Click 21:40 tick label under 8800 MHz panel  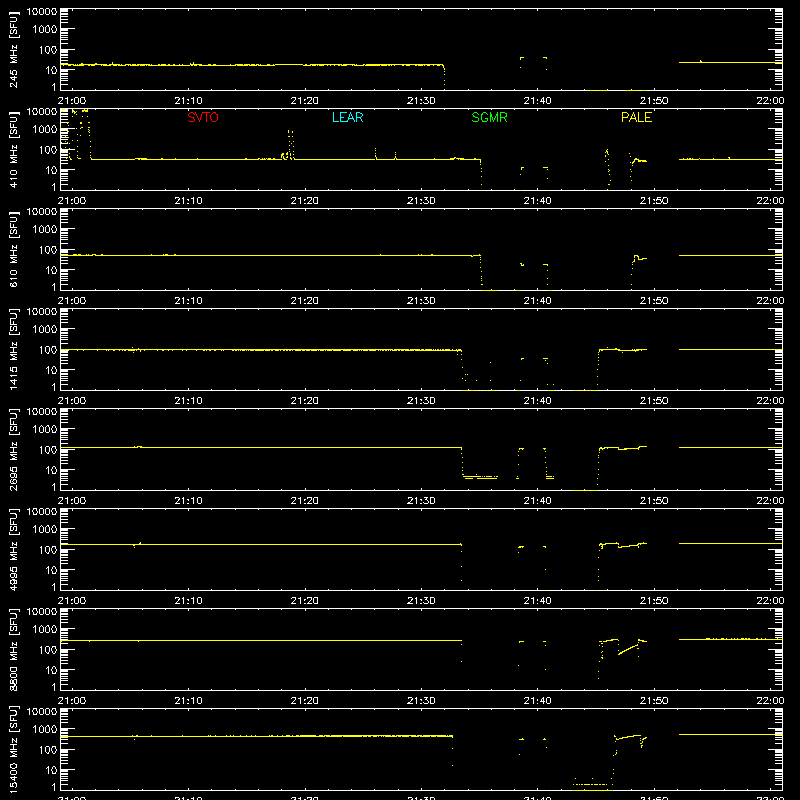(x=537, y=701)
